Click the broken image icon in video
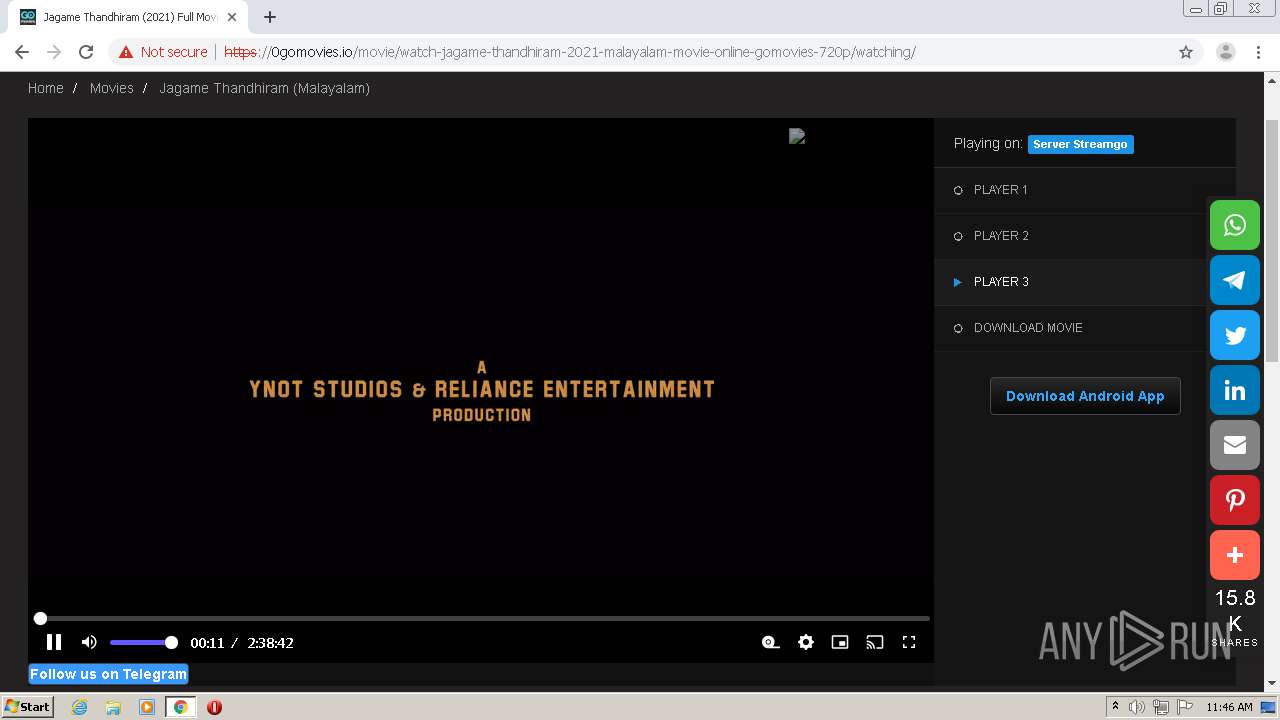Screen dimensions: 1280x720 [797, 136]
